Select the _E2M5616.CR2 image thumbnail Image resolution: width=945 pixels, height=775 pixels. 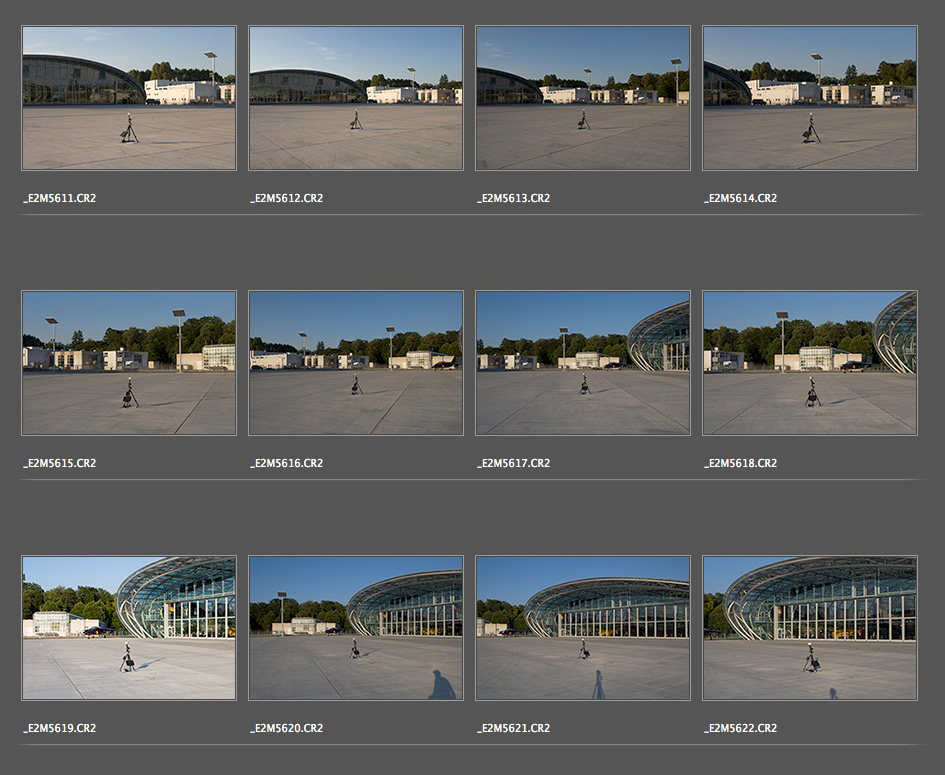click(x=356, y=363)
